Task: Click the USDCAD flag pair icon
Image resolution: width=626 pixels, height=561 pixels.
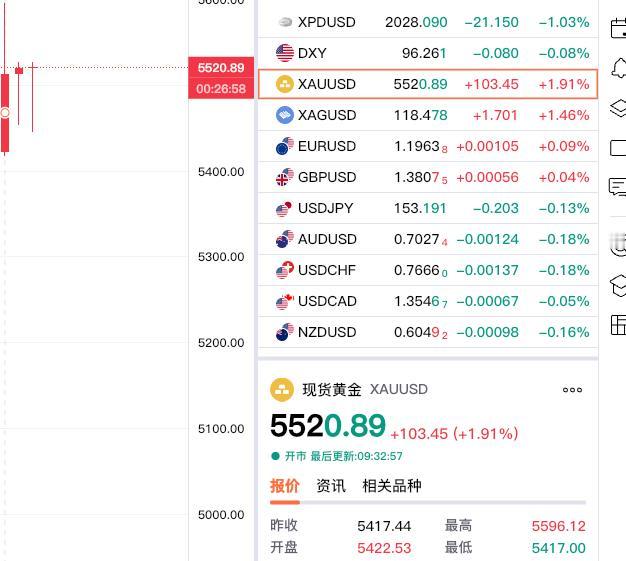Action: [x=285, y=301]
